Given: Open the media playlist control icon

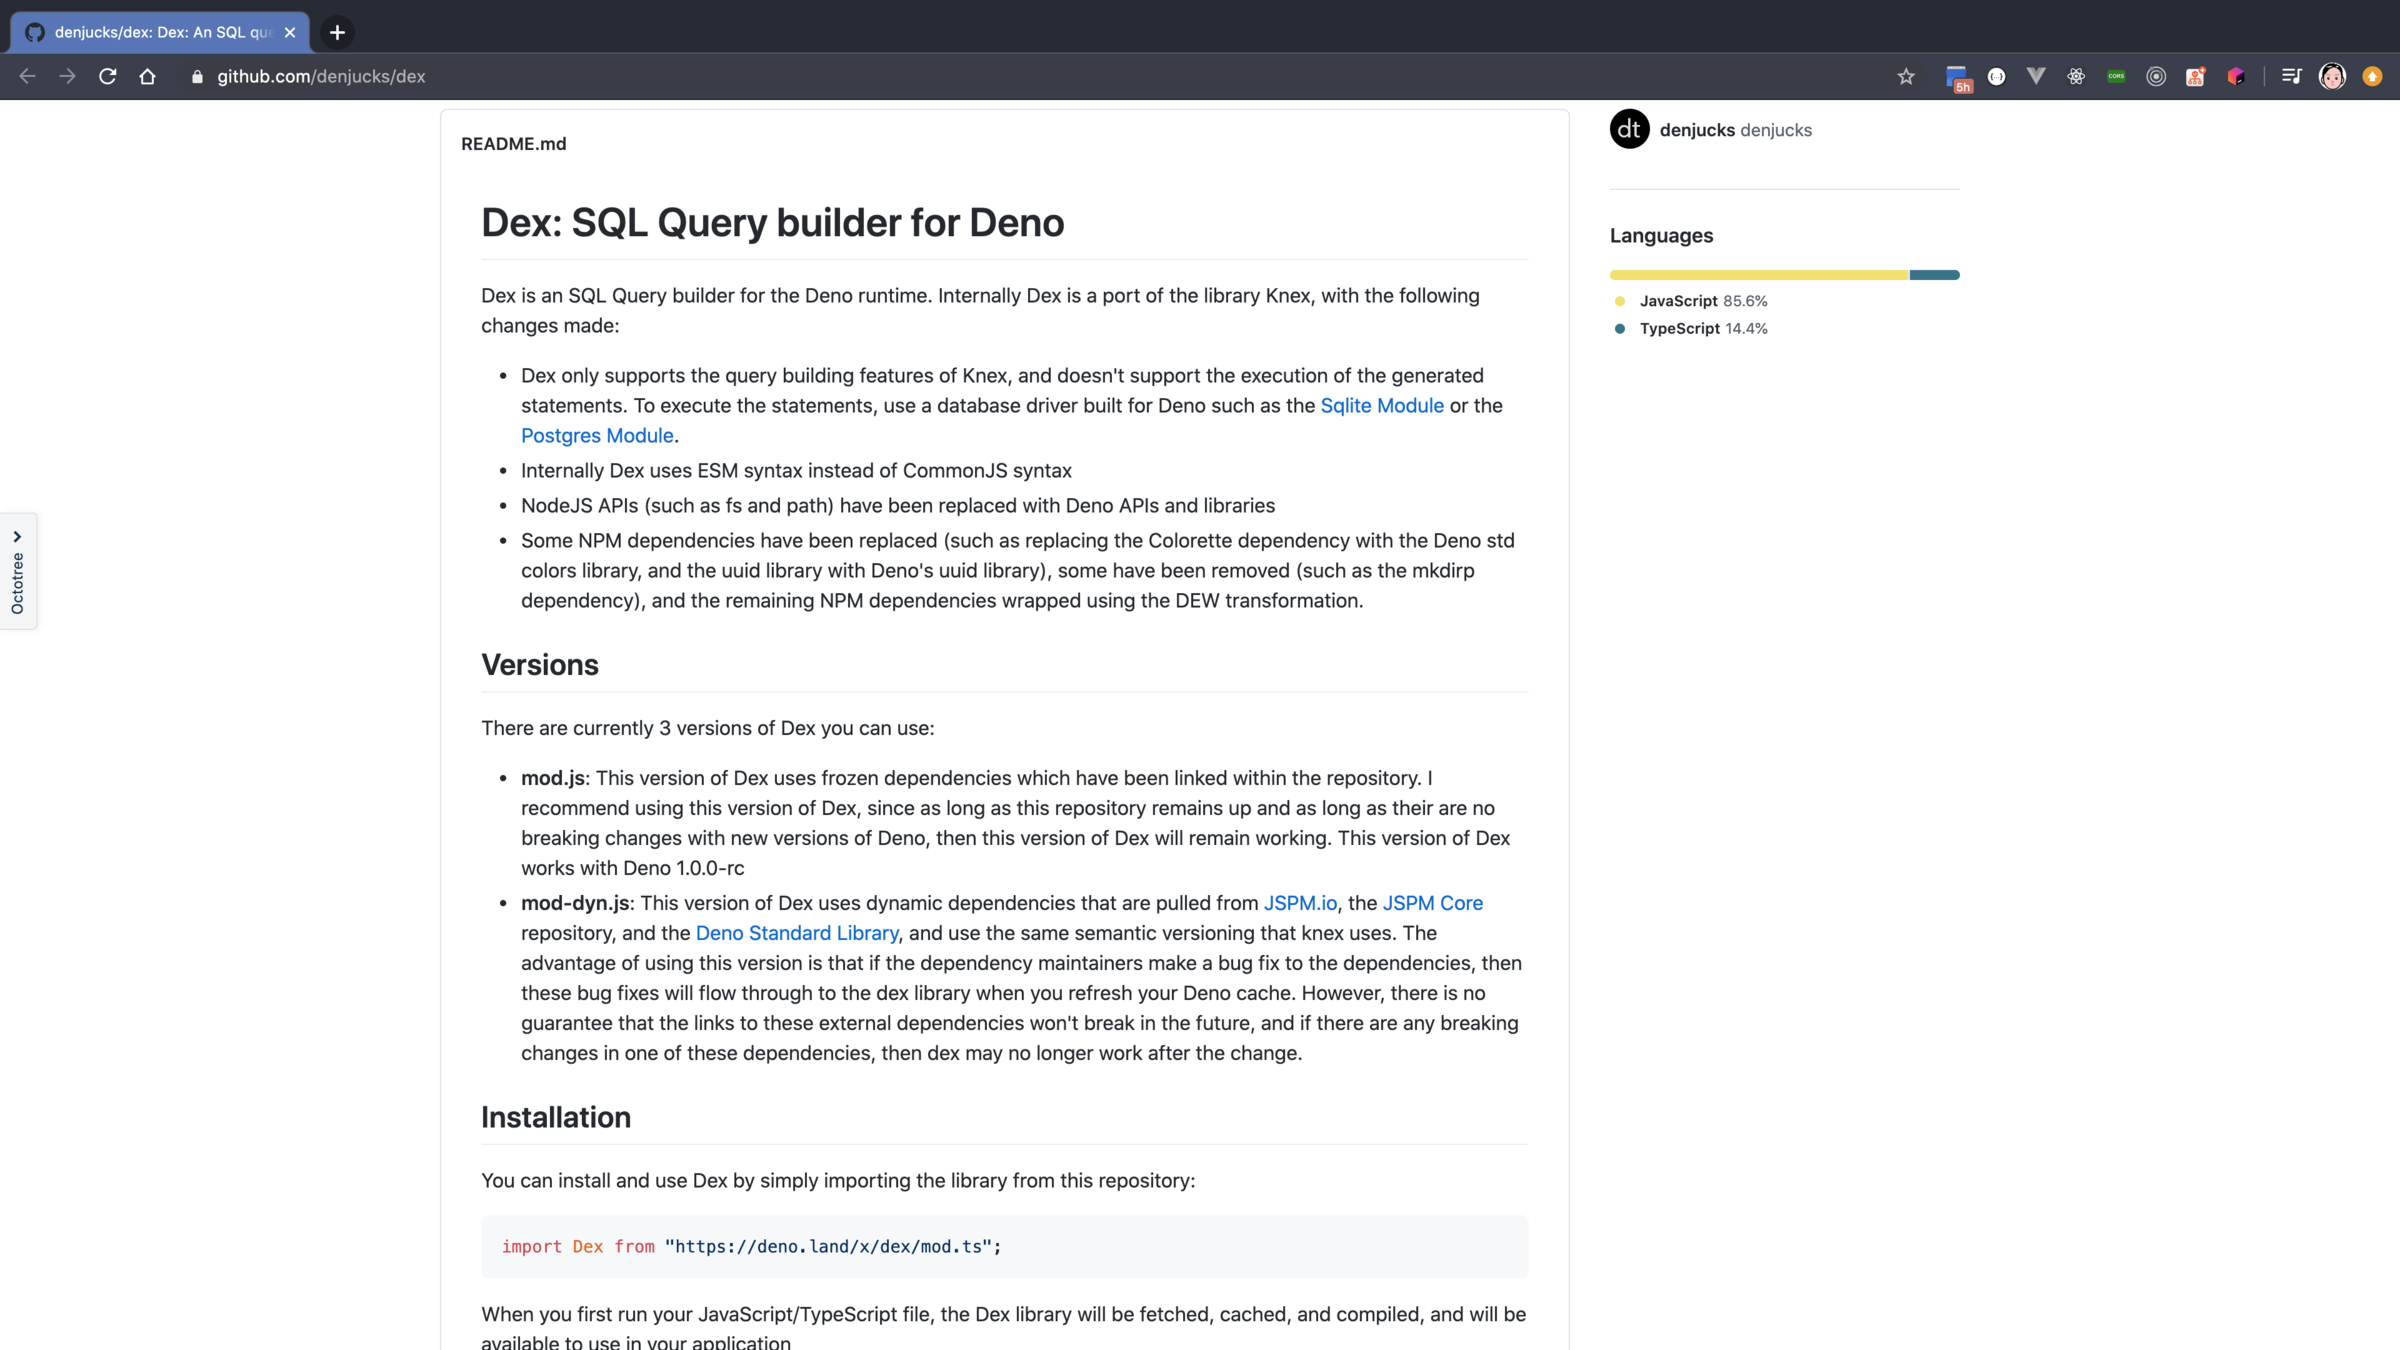Looking at the screenshot, I should (x=2291, y=76).
